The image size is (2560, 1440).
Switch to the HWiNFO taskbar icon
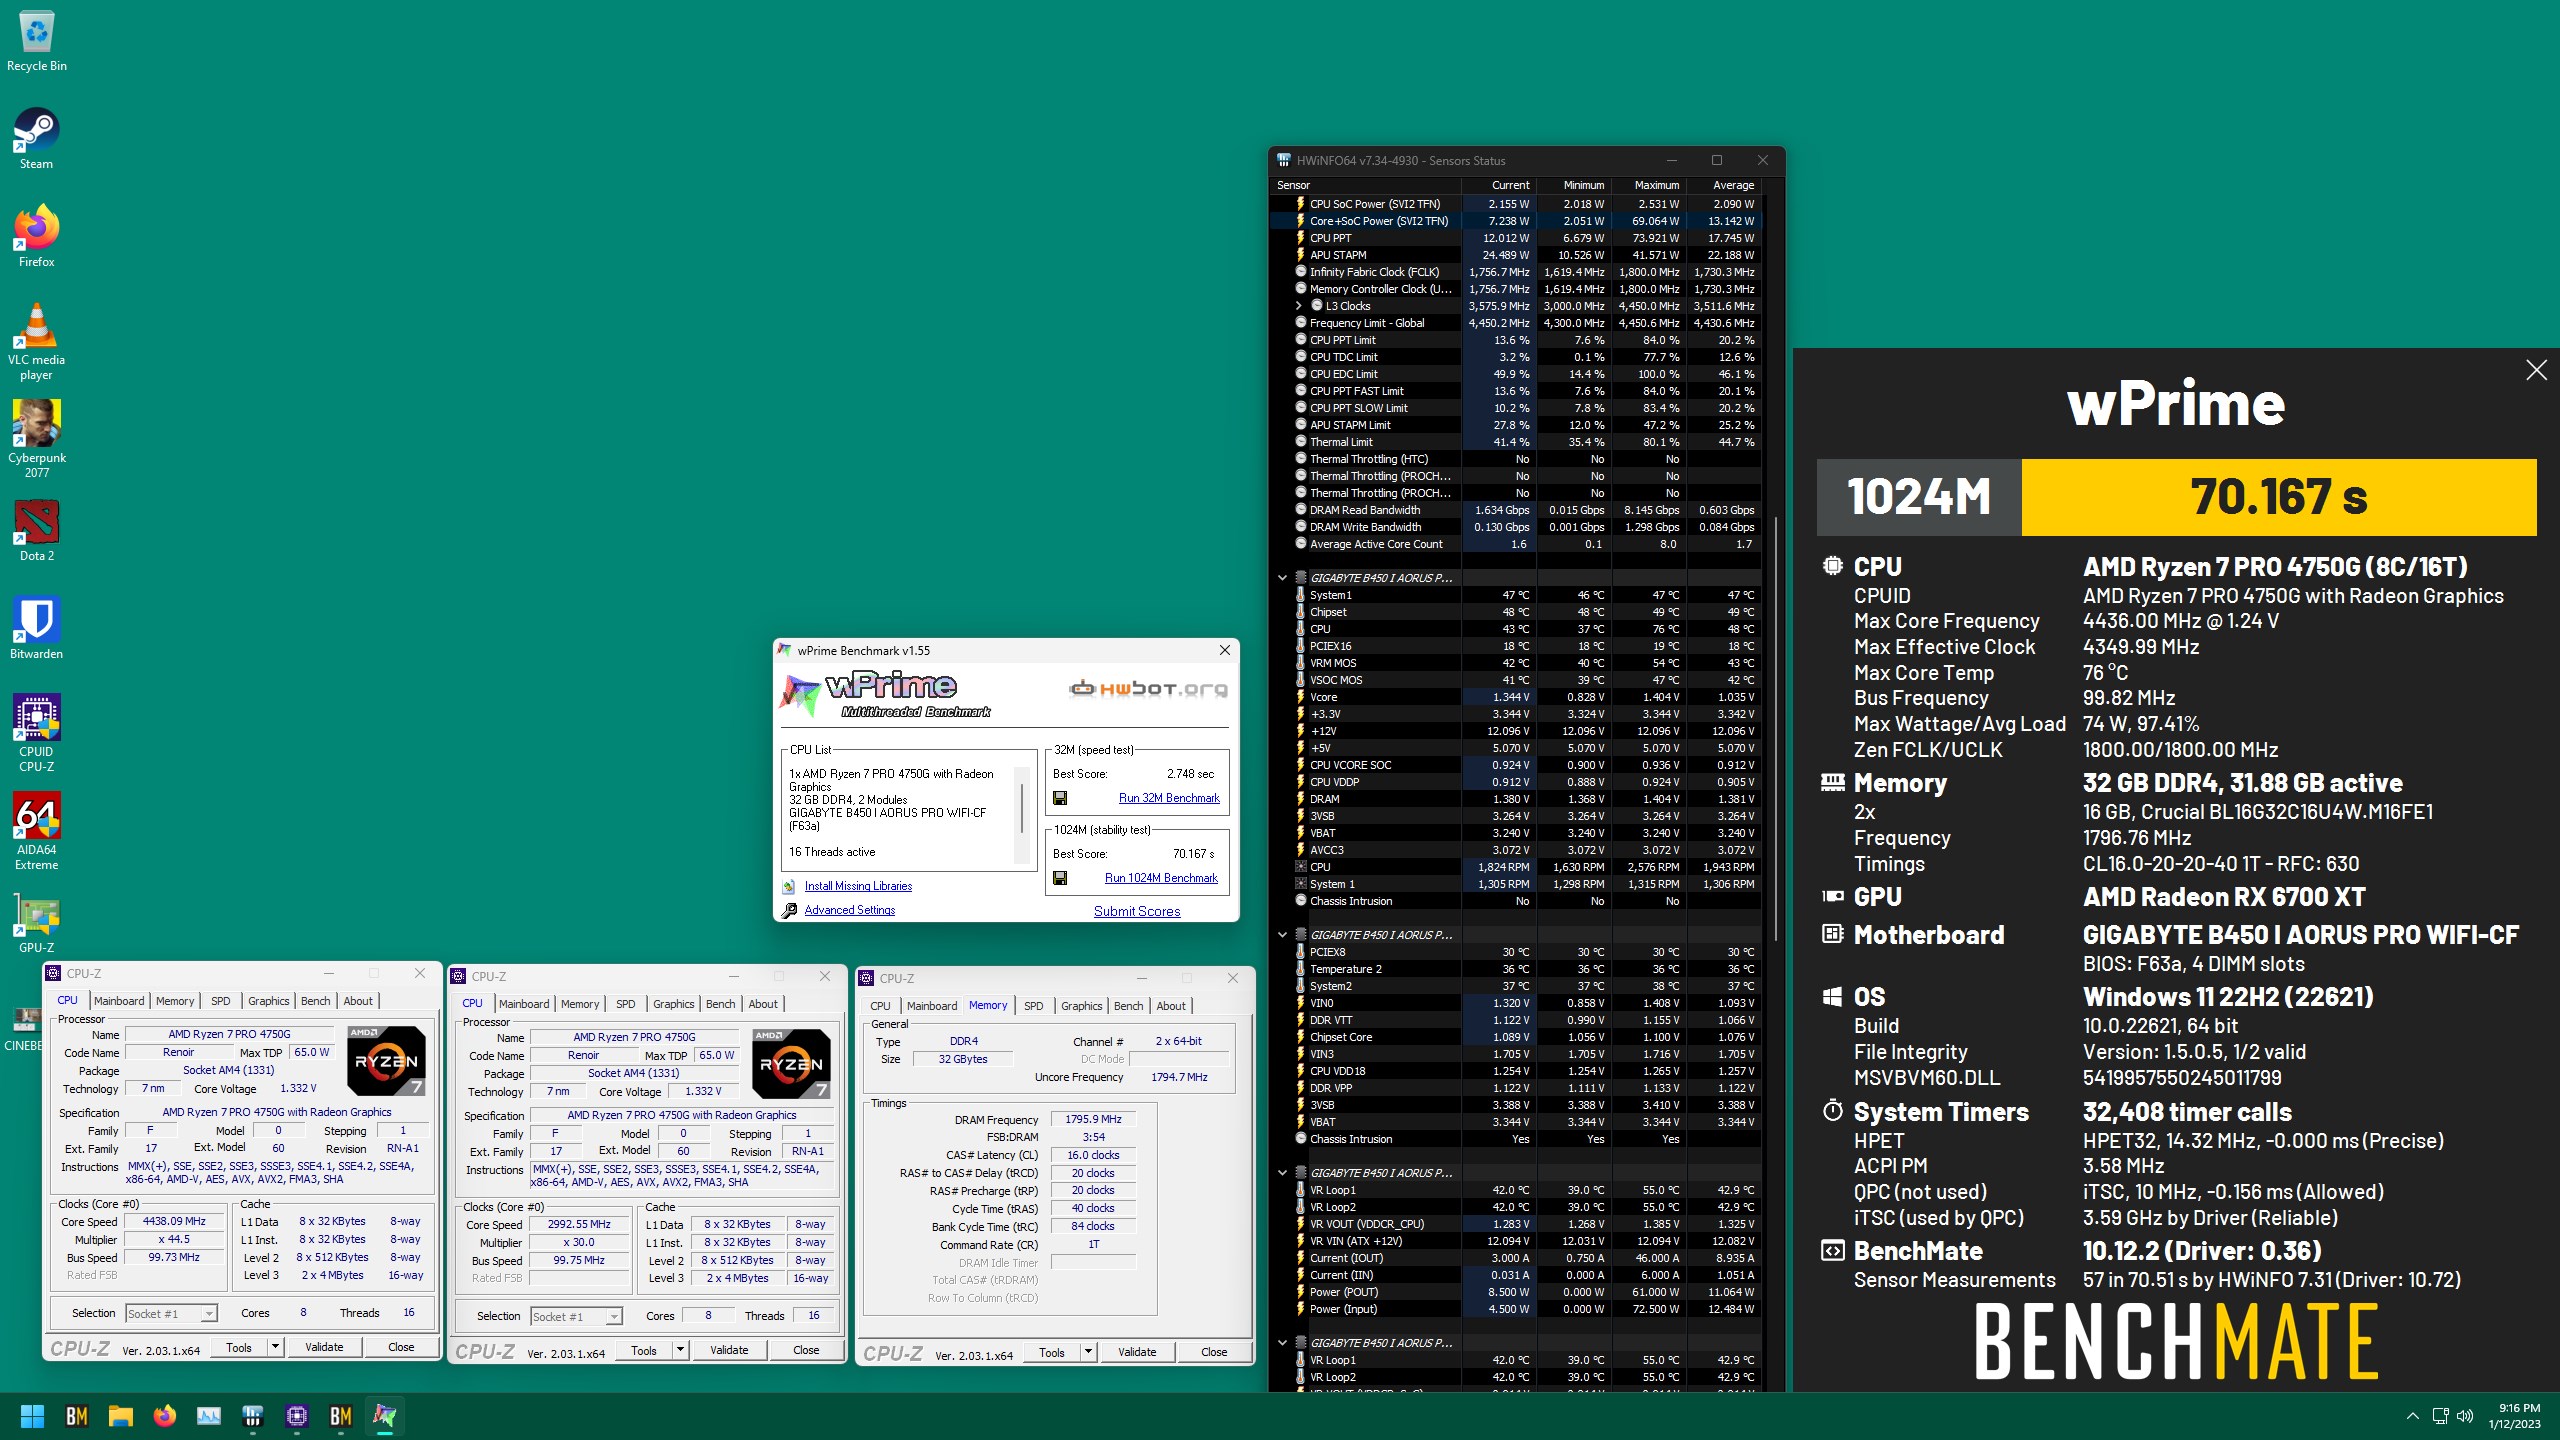tap(252, 1416)
